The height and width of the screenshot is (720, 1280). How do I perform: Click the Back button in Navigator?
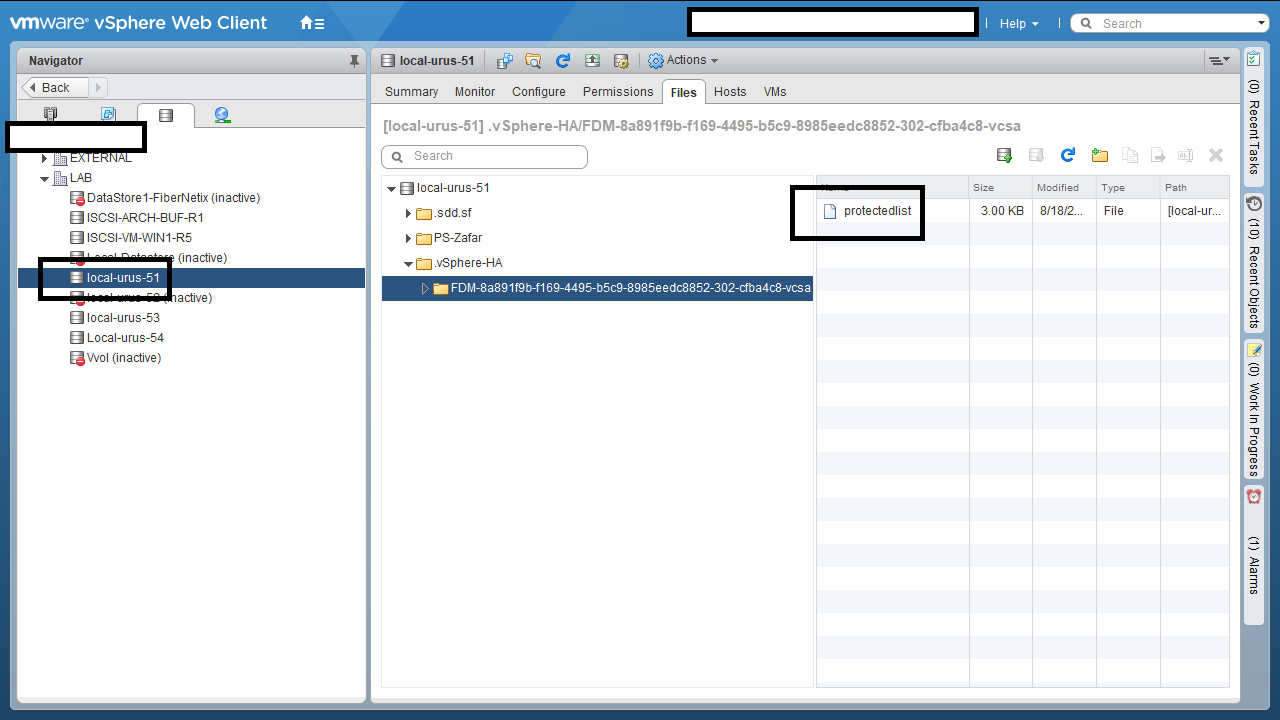(55, 87)
